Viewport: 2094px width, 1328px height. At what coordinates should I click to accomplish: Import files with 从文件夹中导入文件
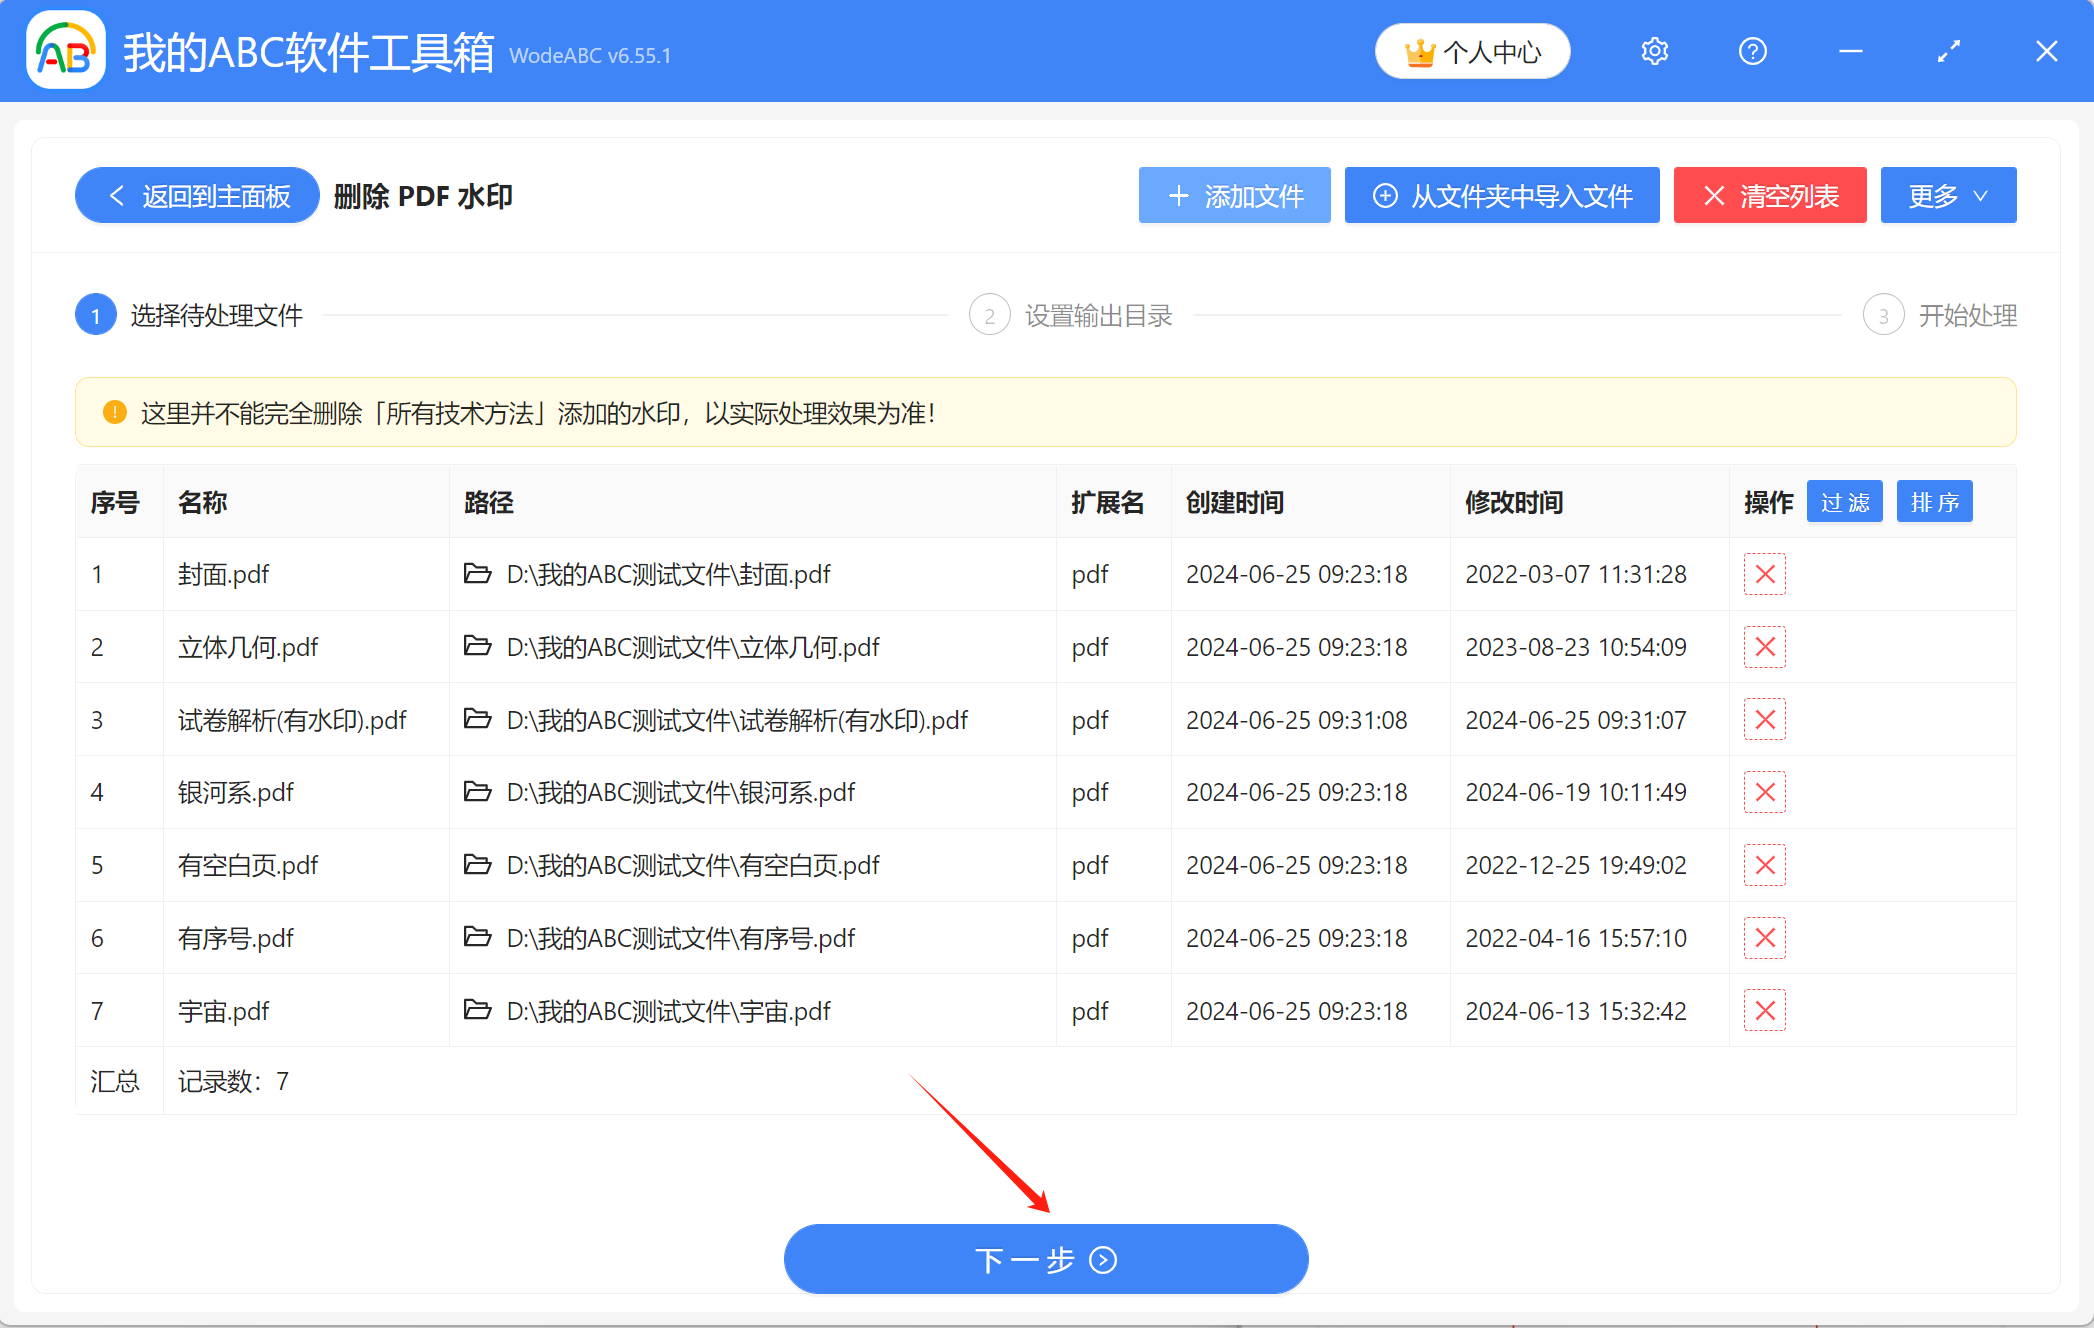[1501, 196]
